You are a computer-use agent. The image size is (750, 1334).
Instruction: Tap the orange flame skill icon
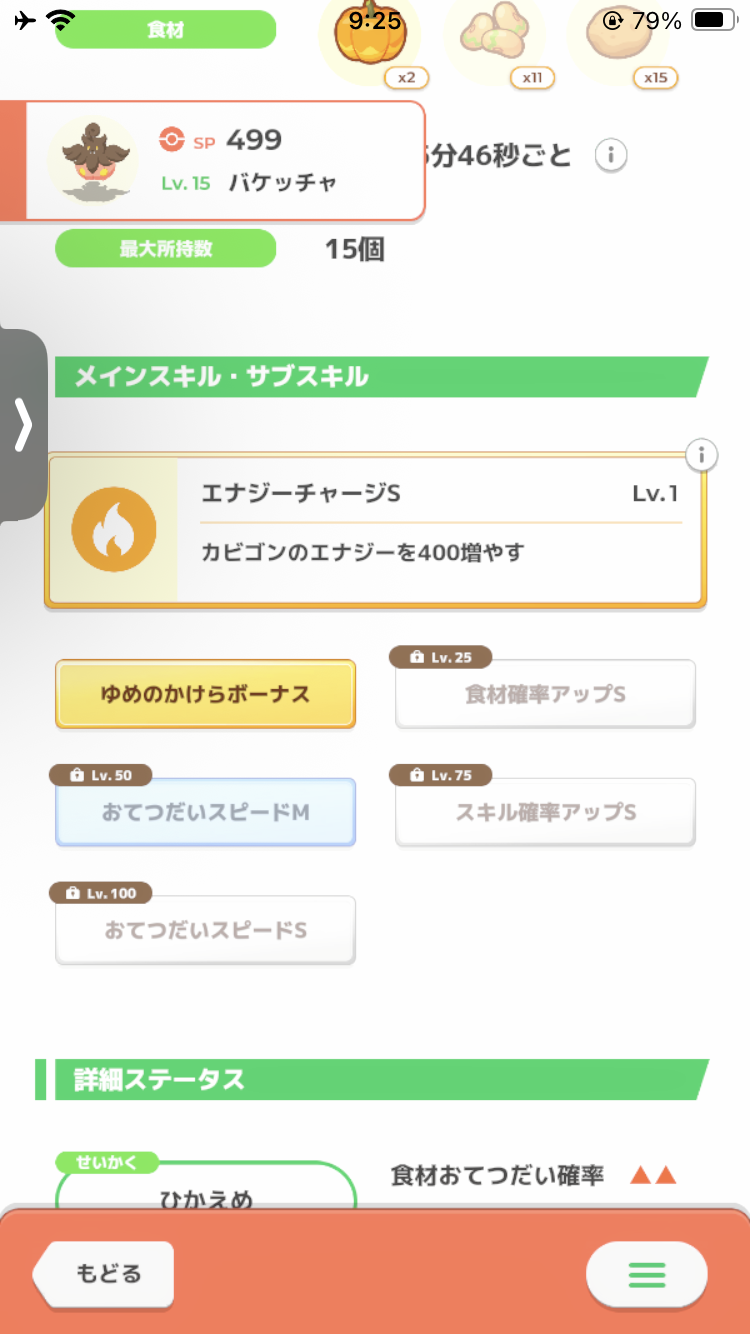pos(114,530)
